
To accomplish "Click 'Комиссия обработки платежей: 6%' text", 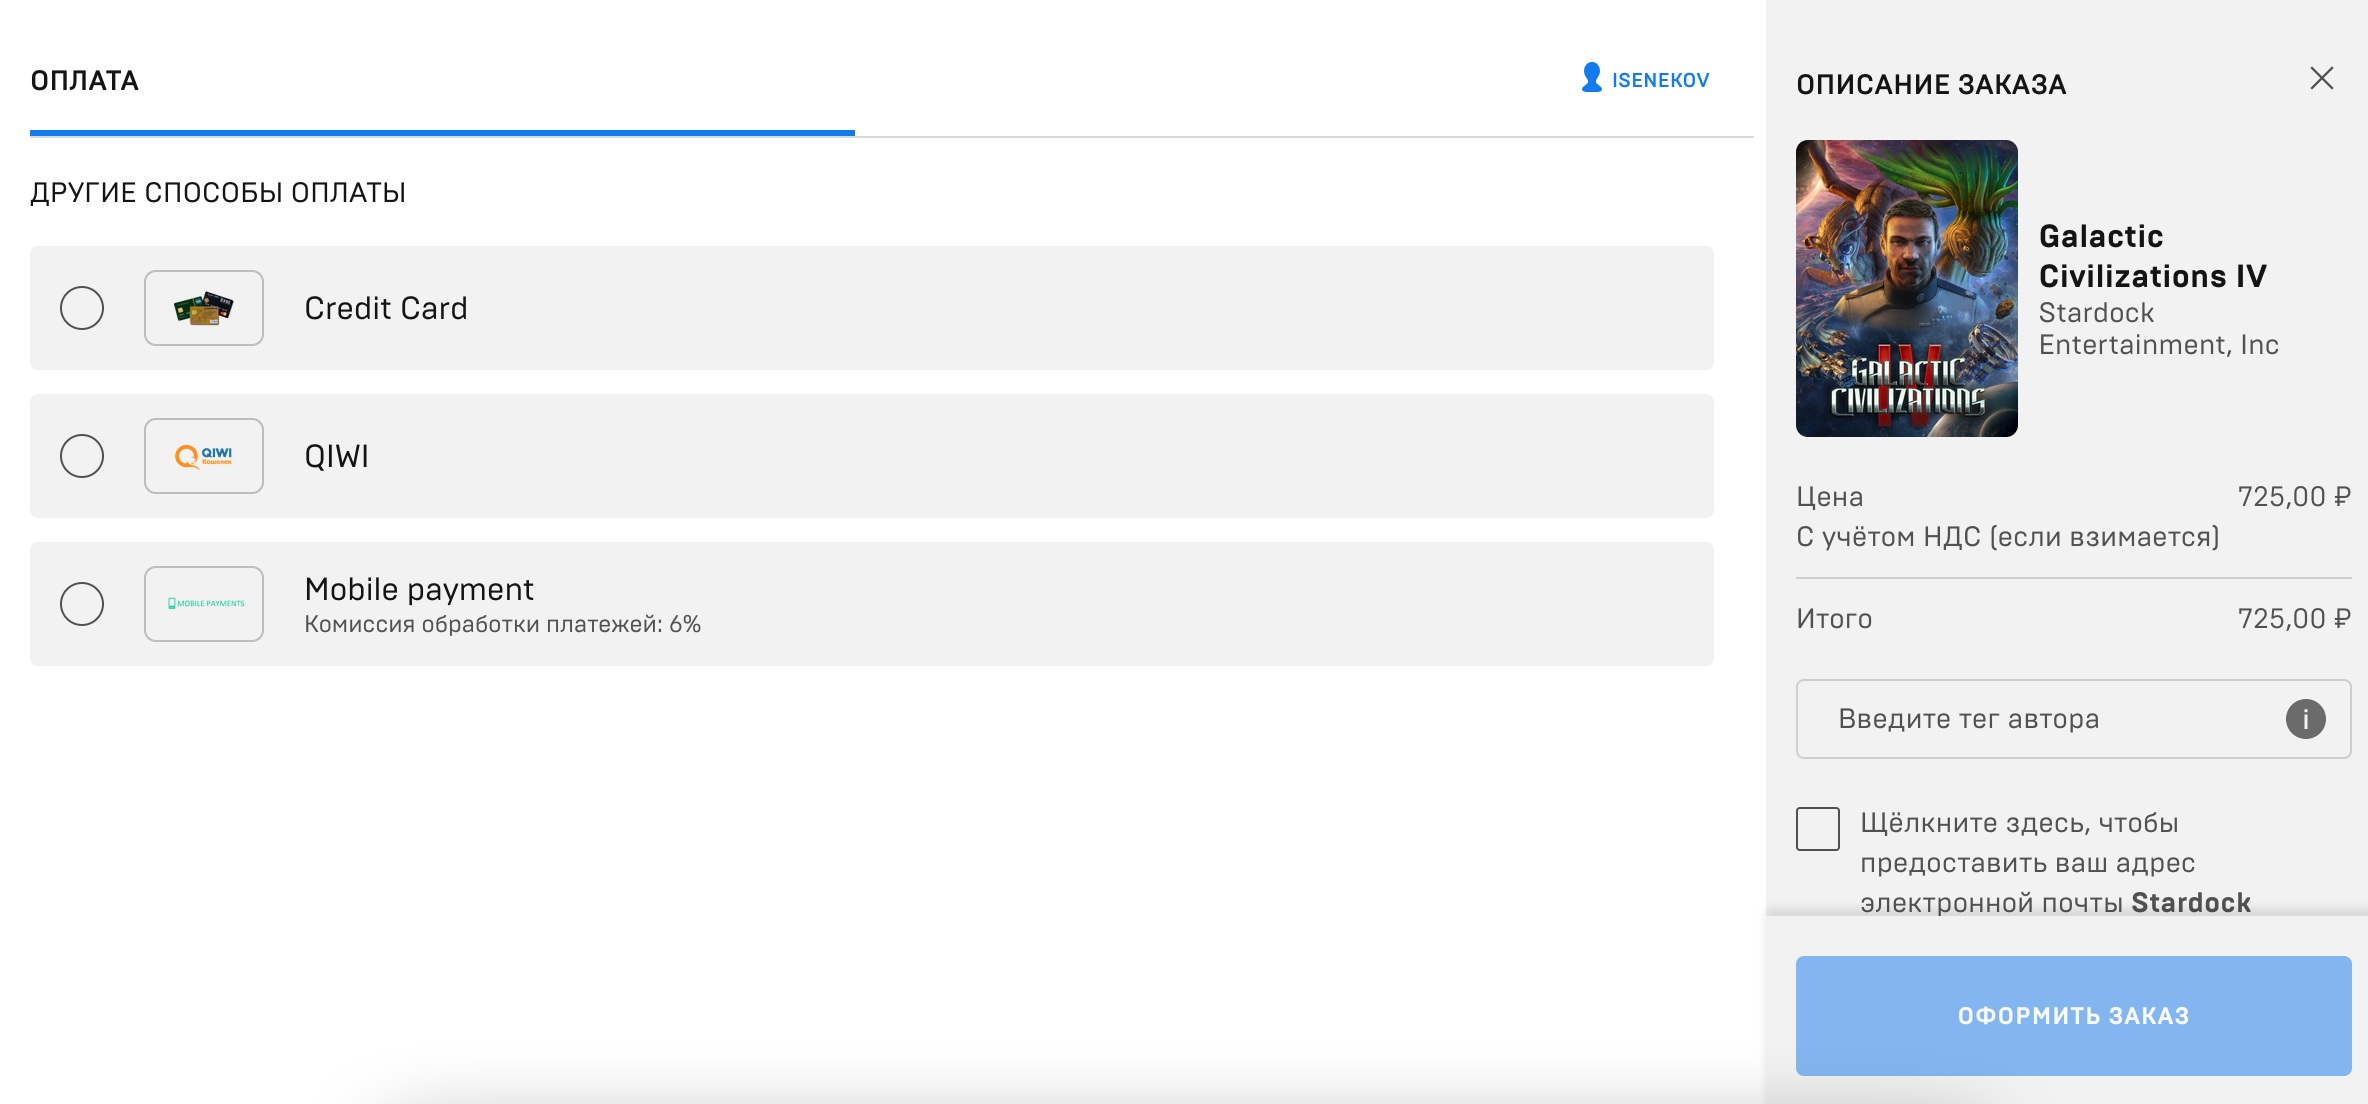I will (x=502, y=624).
